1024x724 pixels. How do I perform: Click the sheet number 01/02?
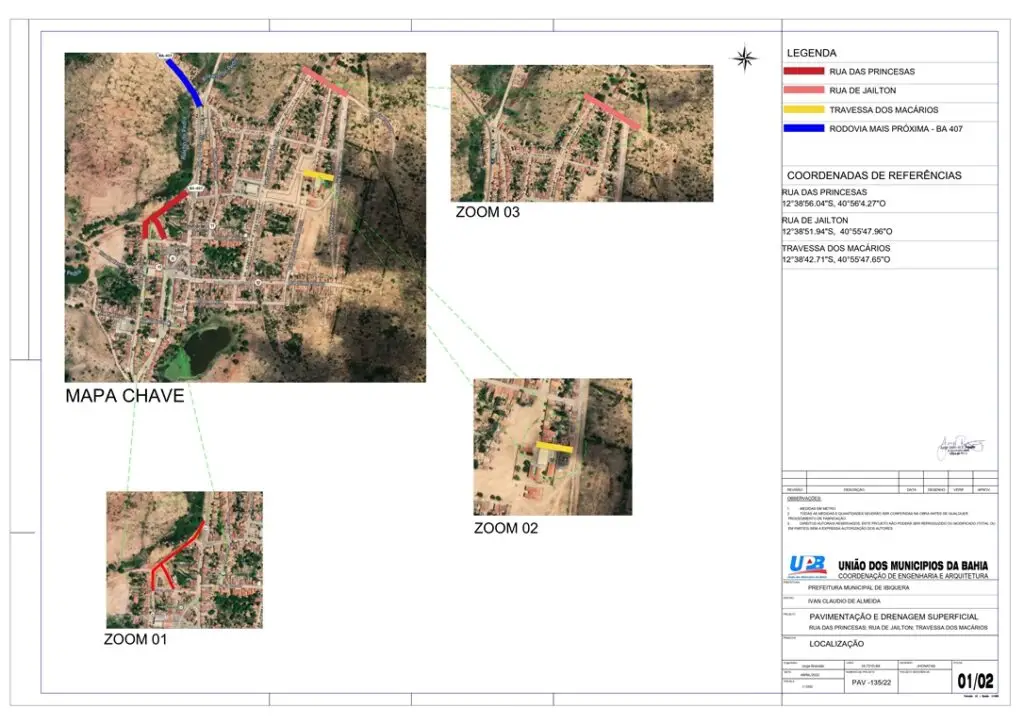point(975,682)
